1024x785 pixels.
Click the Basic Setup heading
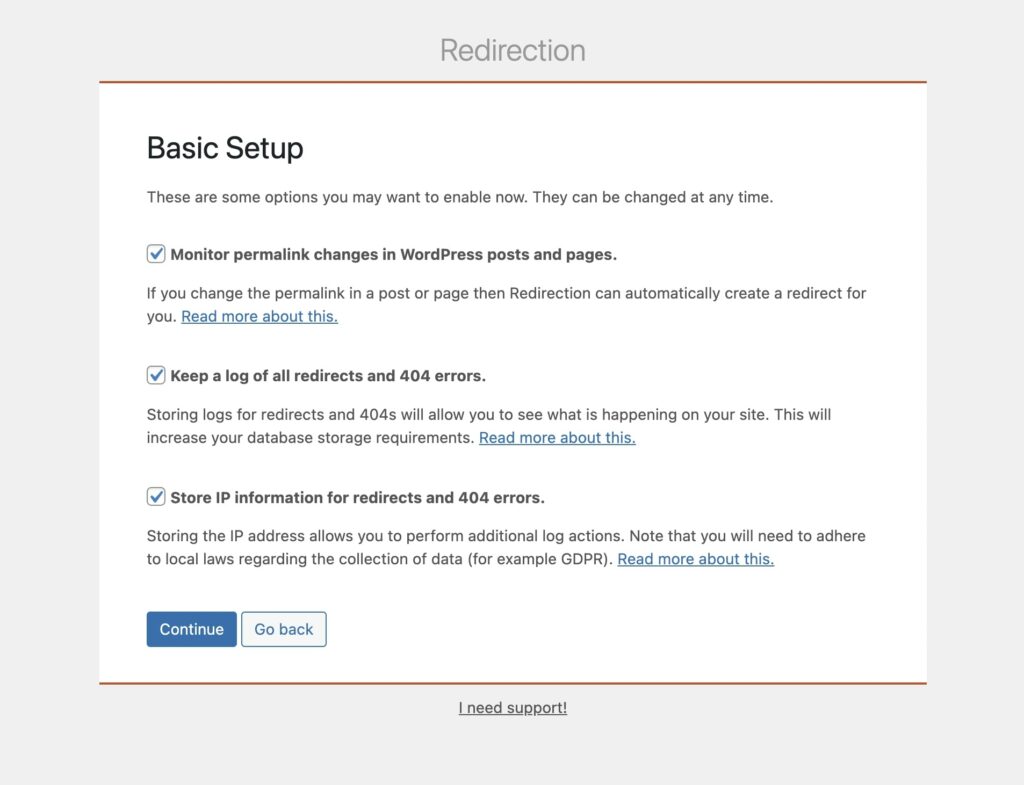(225, 148)
